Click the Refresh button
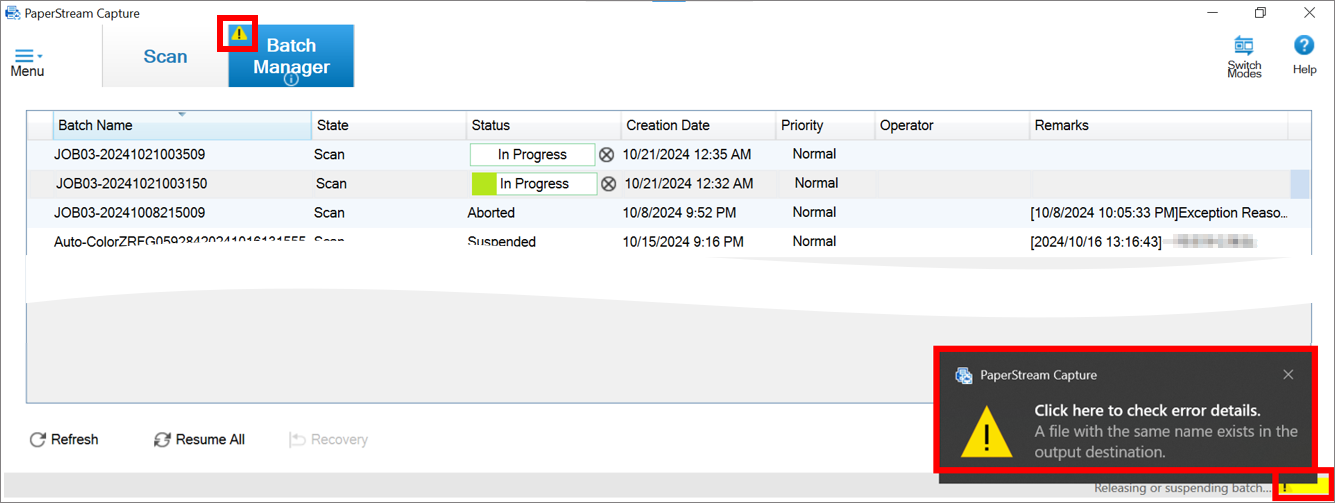 [x=64, y=439]
